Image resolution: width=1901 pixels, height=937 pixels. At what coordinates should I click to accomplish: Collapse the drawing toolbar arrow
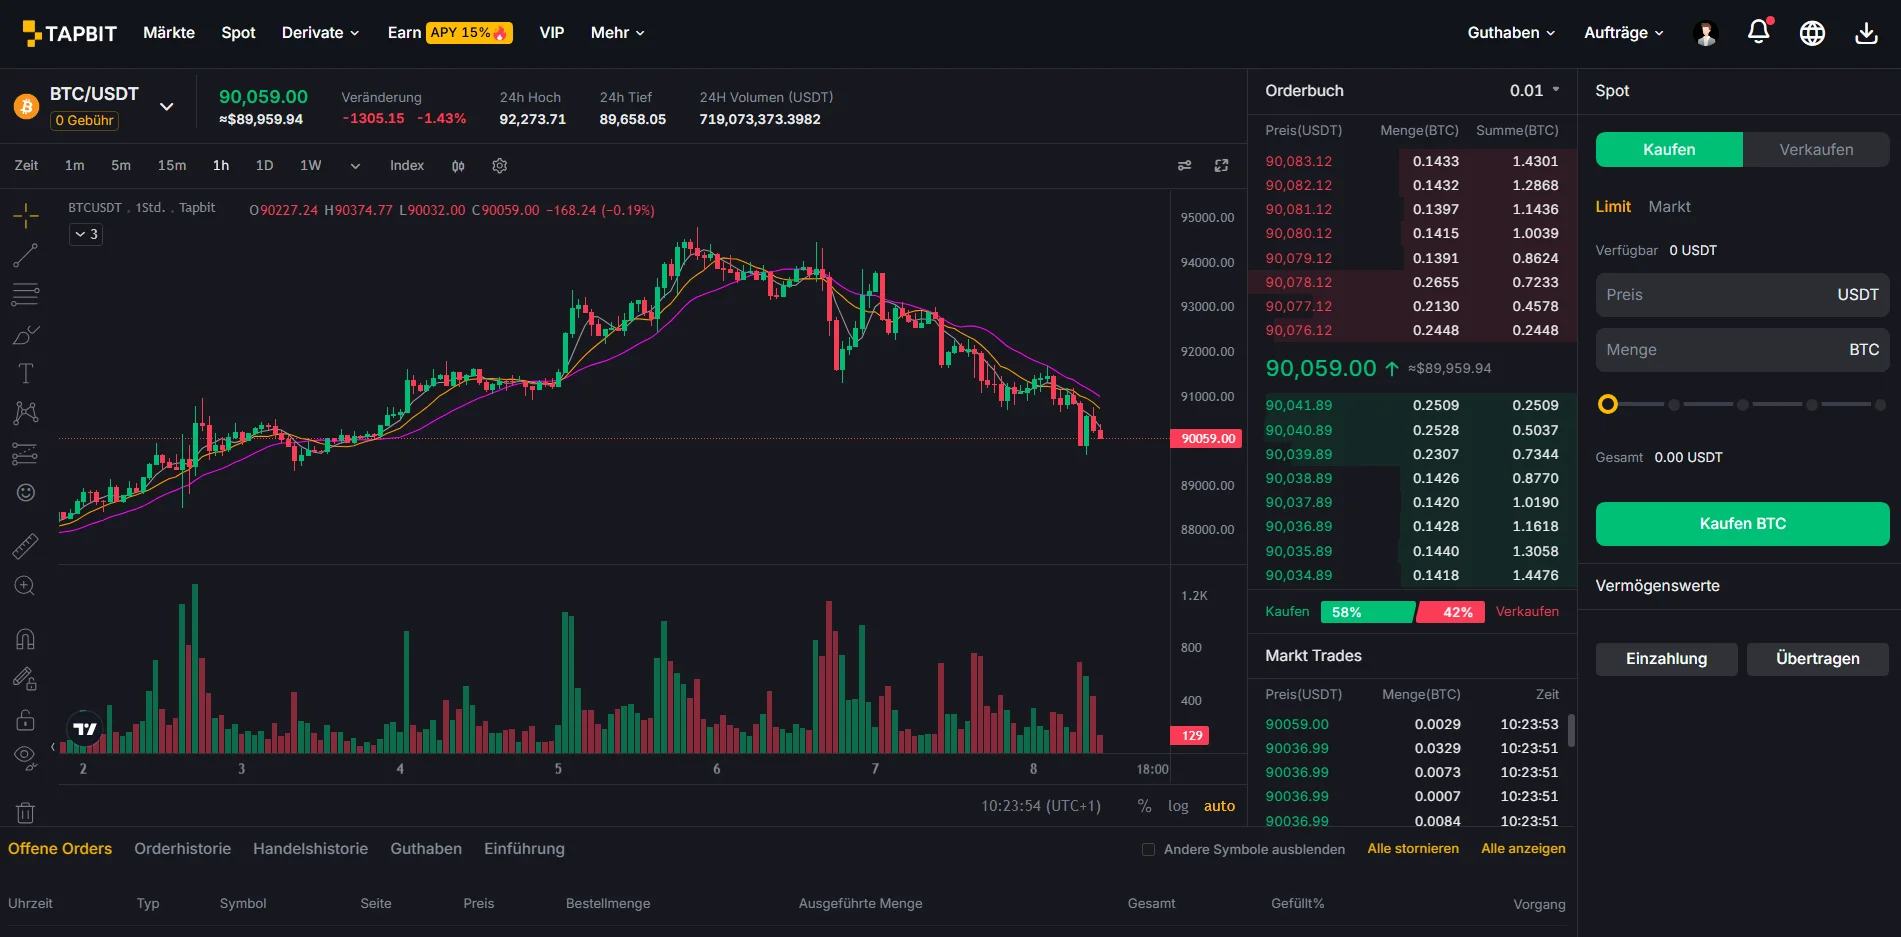53,747
